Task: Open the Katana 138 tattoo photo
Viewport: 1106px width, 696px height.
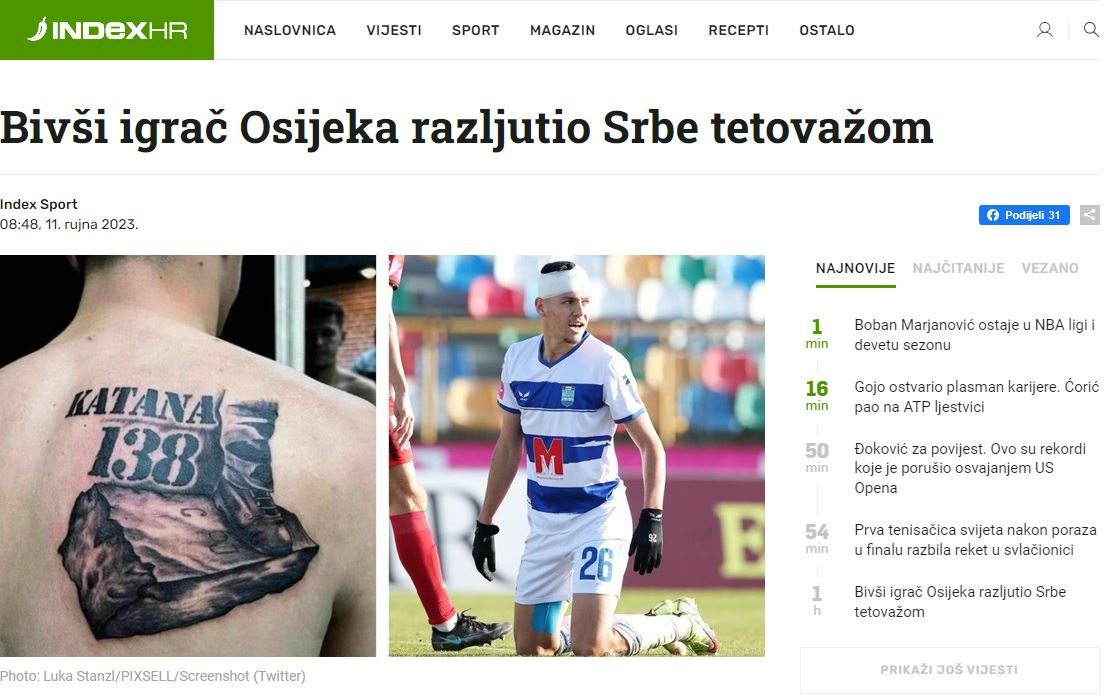Action: [188, 456]
